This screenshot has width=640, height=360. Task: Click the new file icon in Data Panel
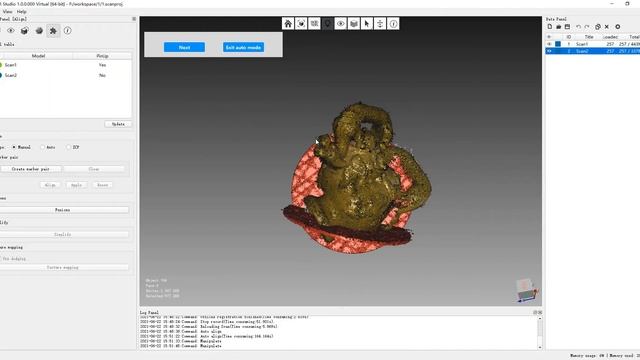coord(550,27)
